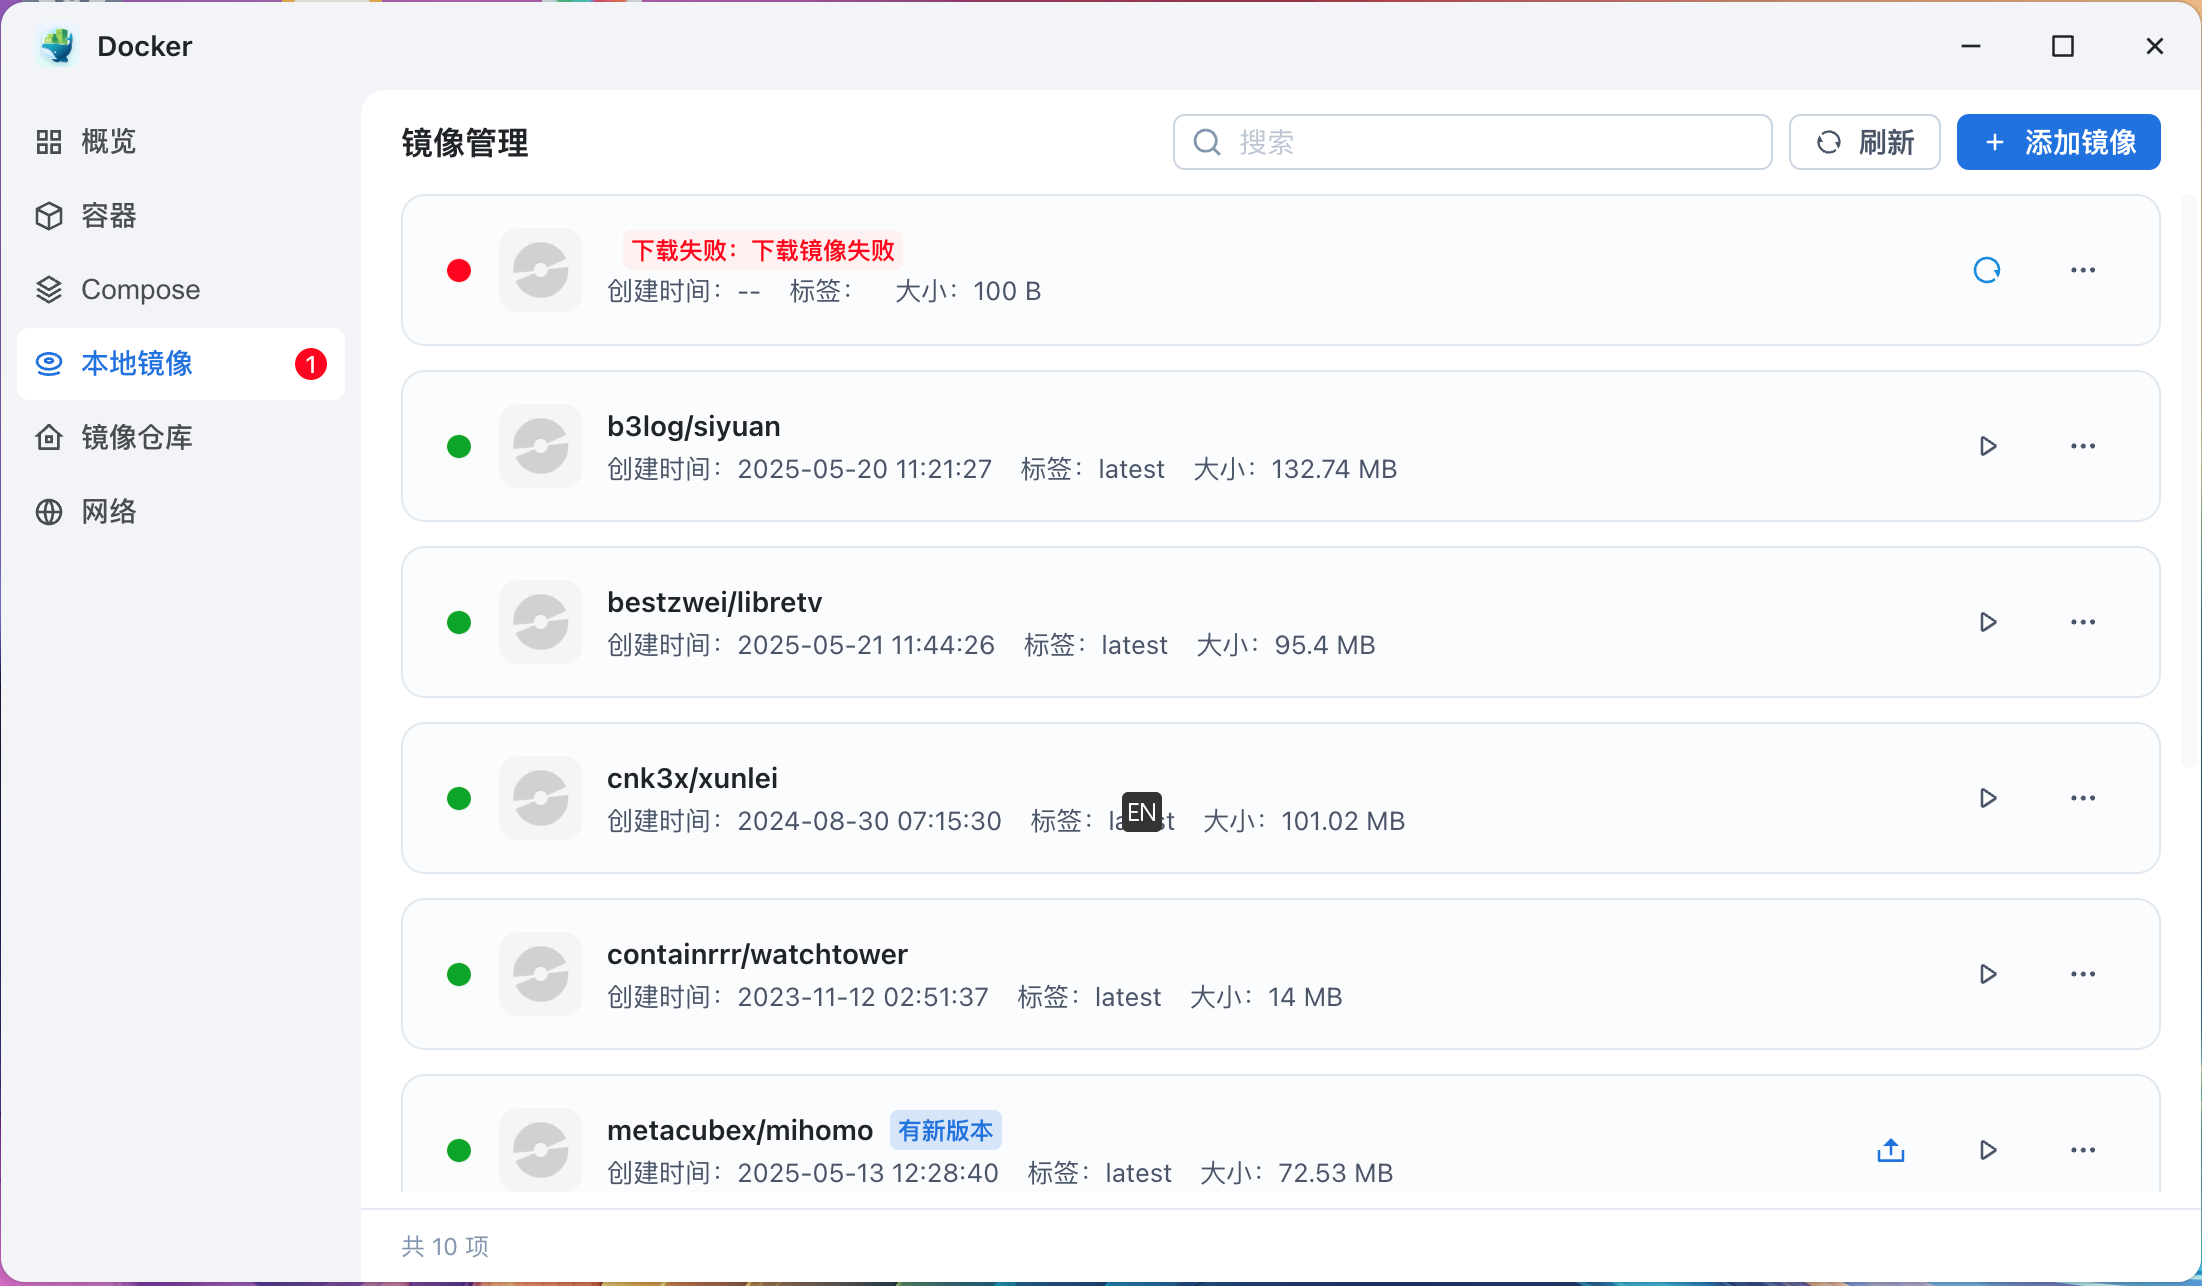Retry the failed image download
Screen dimensions: 2202x1286
[x=1987, y=270]
